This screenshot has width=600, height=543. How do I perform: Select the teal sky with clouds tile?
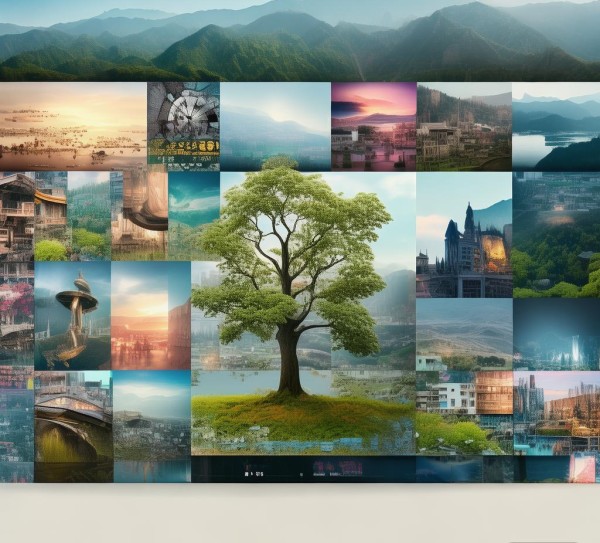pos(194,216)
